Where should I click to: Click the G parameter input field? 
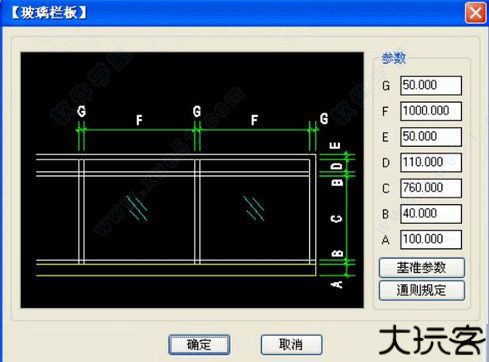(x=431, y=85)
